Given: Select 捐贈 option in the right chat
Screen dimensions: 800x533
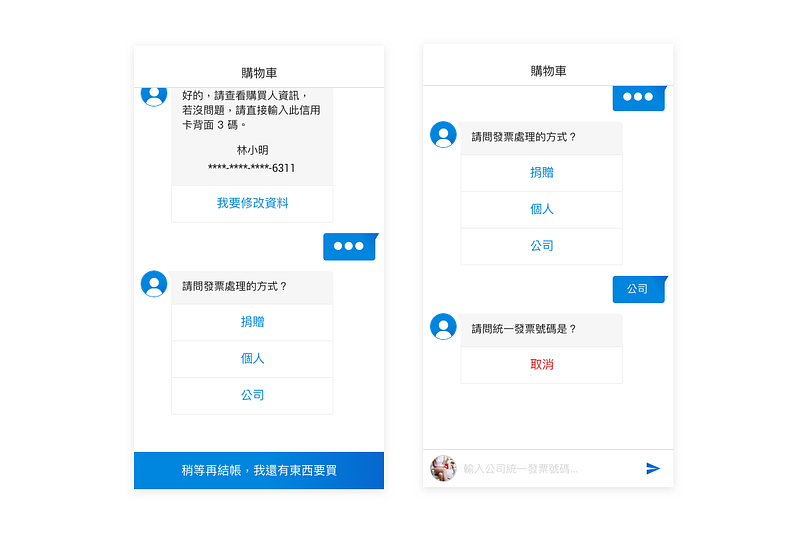Looking at the screenshot, I should 541,172.
